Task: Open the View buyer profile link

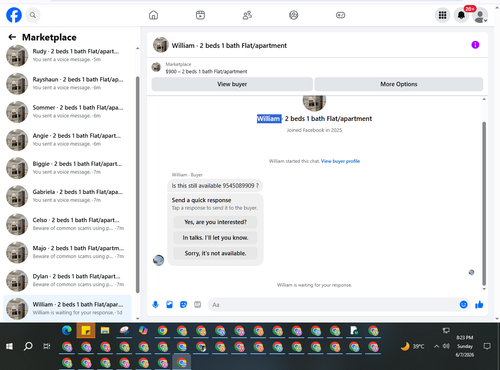Action: point(340,161)
